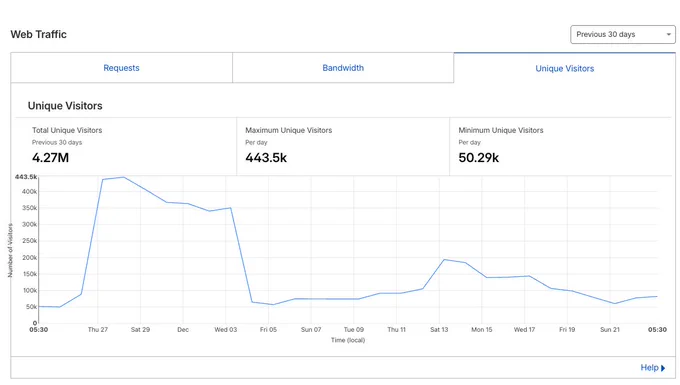
Task: Click the Total Unique Visitors label
Action: pyautogui.click(x=67, y=130)
